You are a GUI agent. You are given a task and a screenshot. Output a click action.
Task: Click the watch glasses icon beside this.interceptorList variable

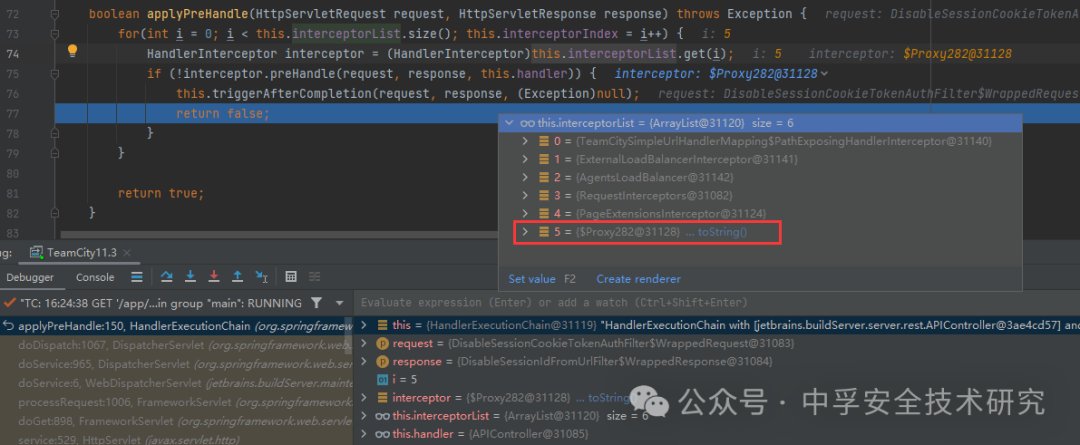point(382,416)
